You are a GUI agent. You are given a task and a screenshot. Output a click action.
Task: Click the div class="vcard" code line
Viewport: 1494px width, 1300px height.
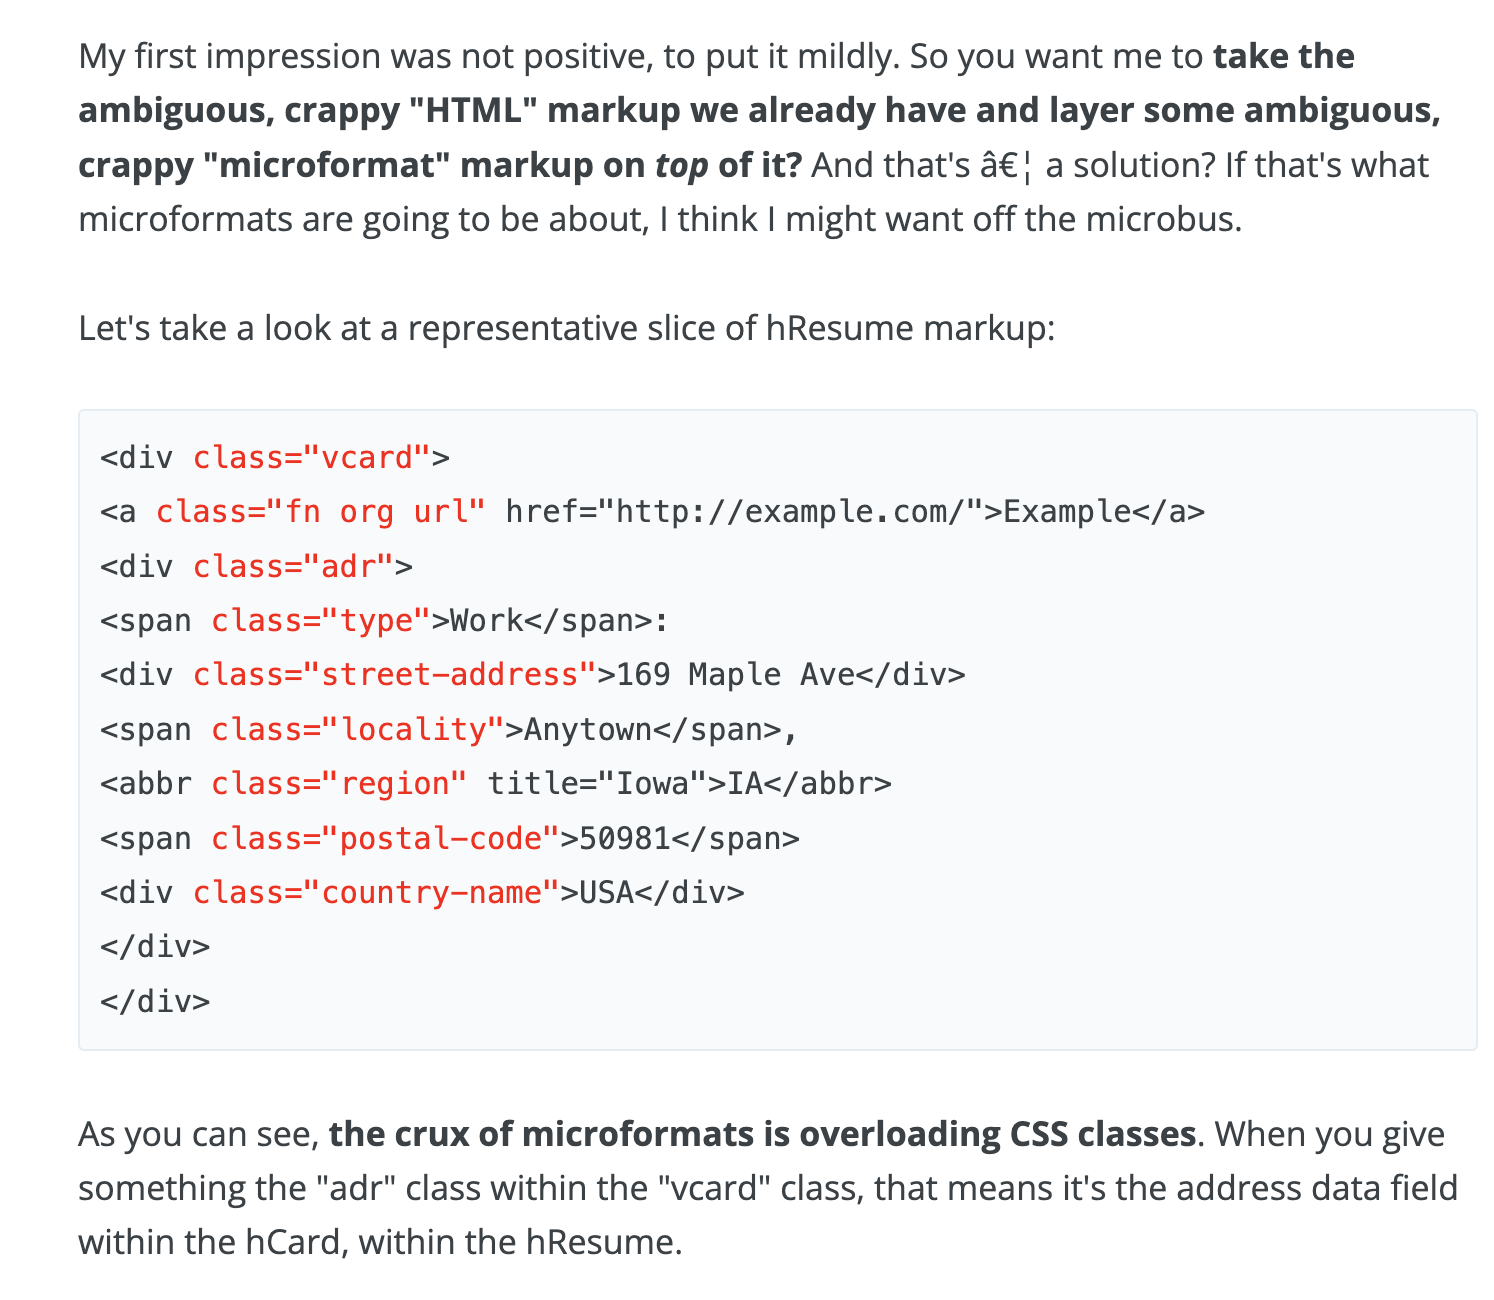pyautogui.click(x=275, y=458)
